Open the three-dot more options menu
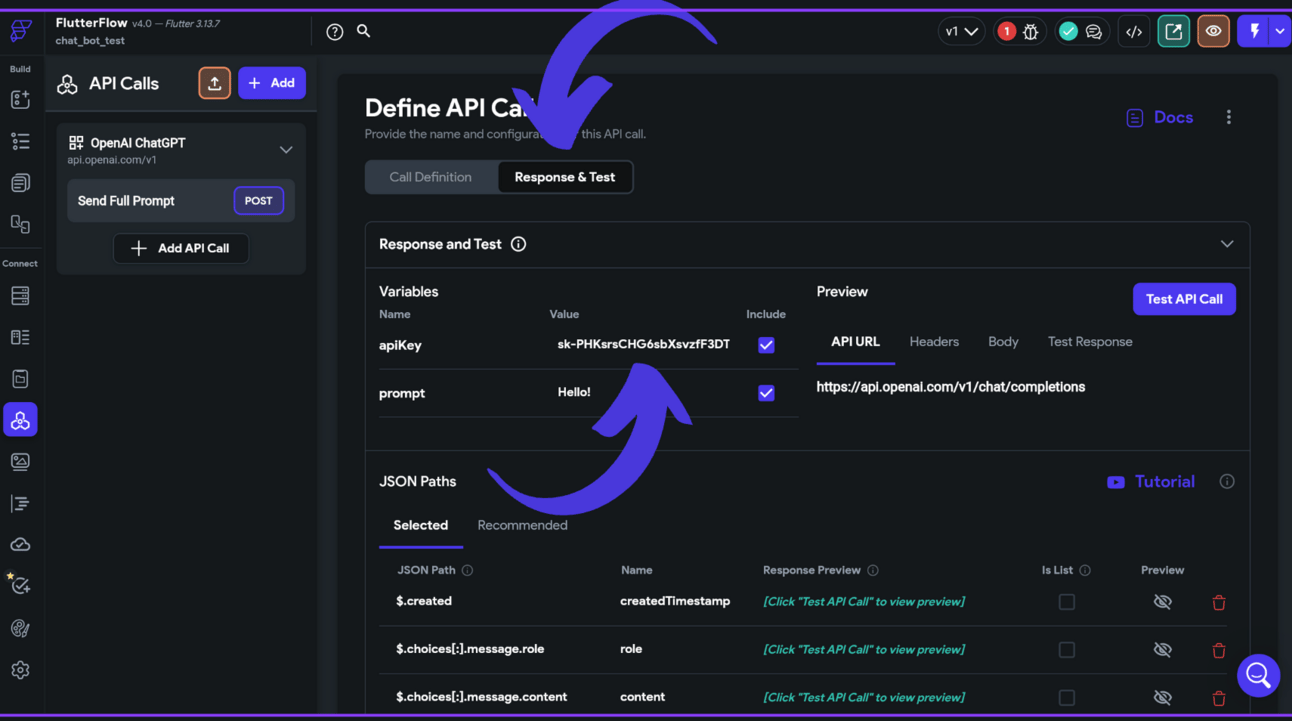 1229,117
